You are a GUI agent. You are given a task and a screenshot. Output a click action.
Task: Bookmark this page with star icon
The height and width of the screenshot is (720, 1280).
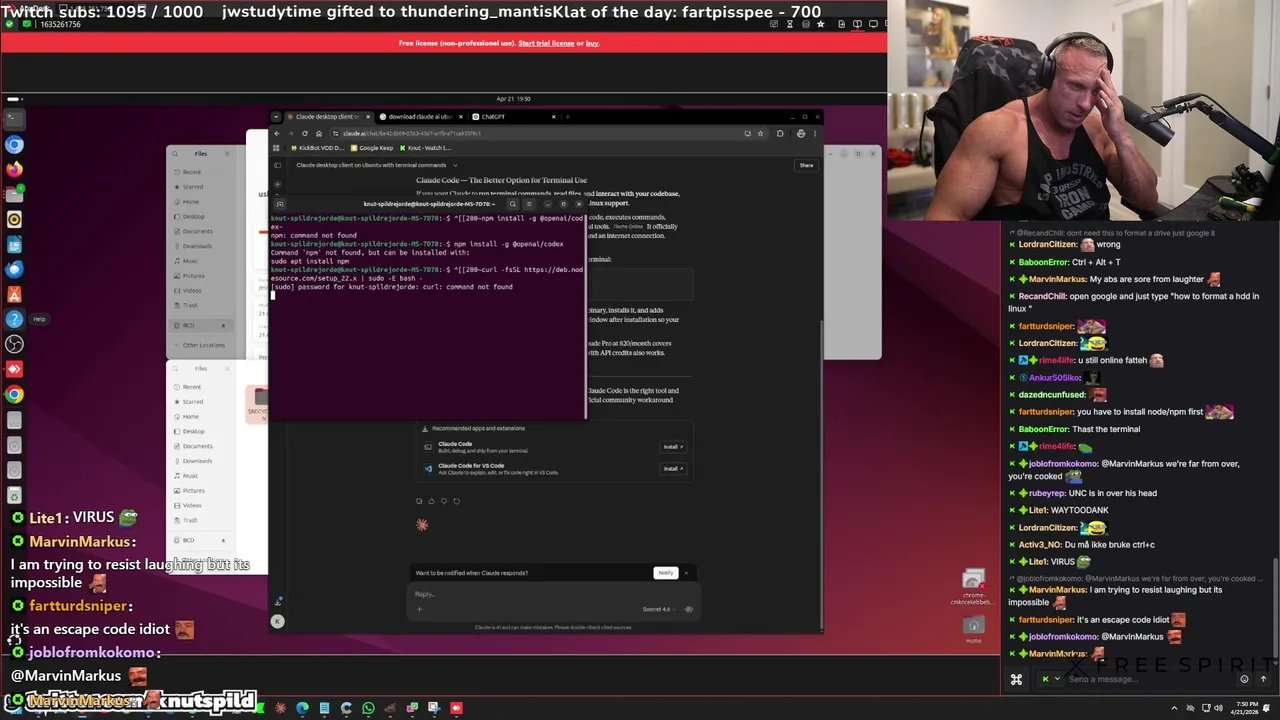tap(760, 133)
